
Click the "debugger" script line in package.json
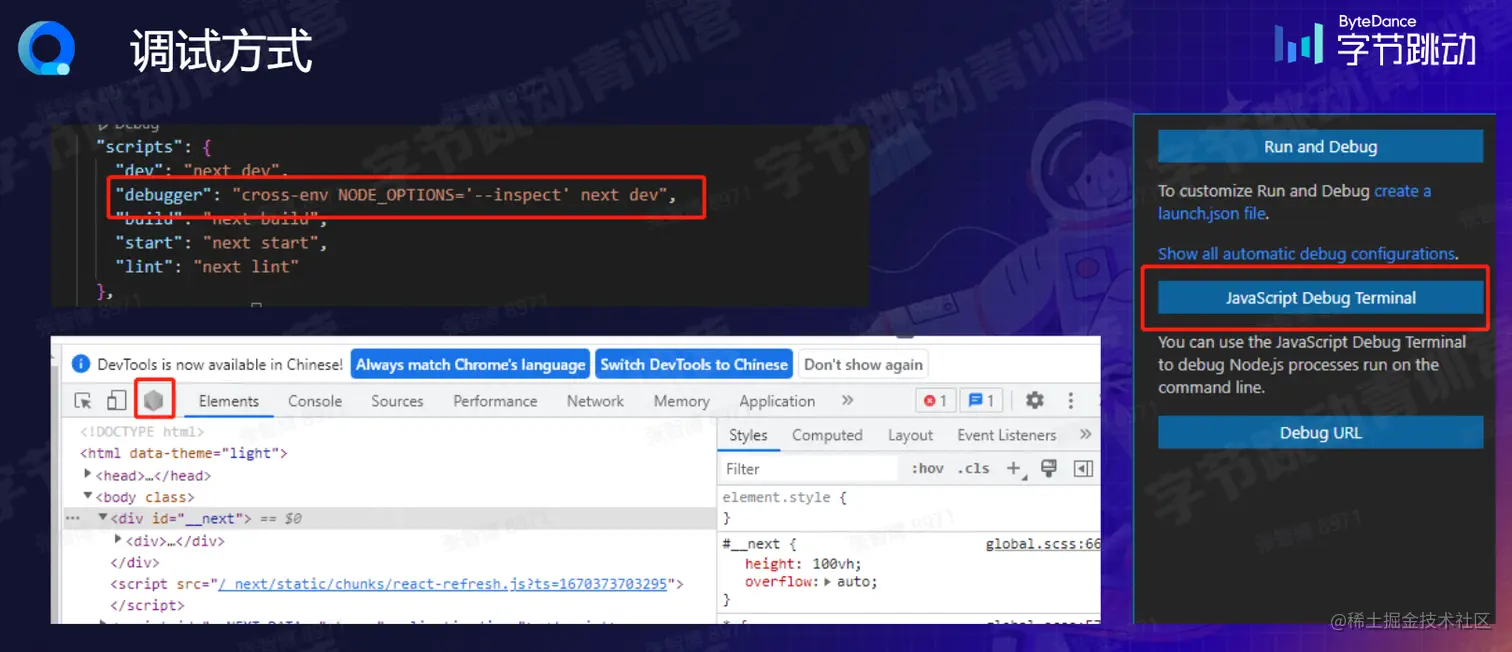click(x=395, y=194)
